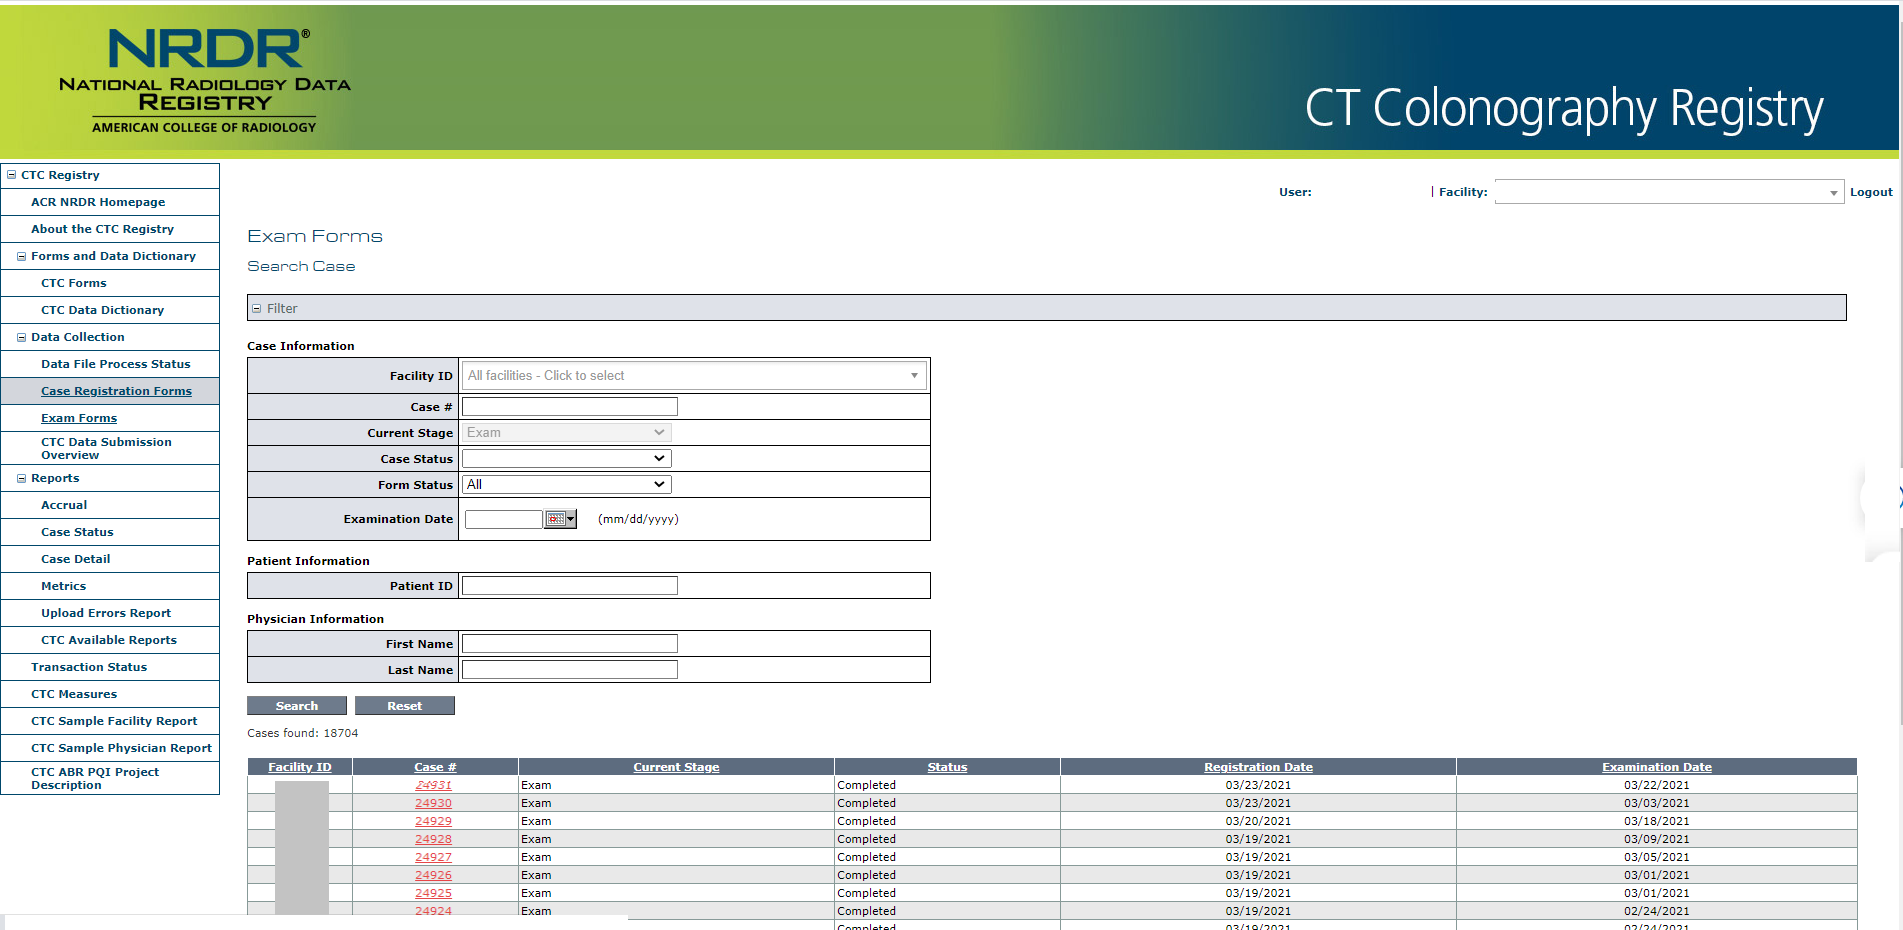Sort table by Examination Date column
This screenshot has width=1903, height=930.
[1657, 767]
